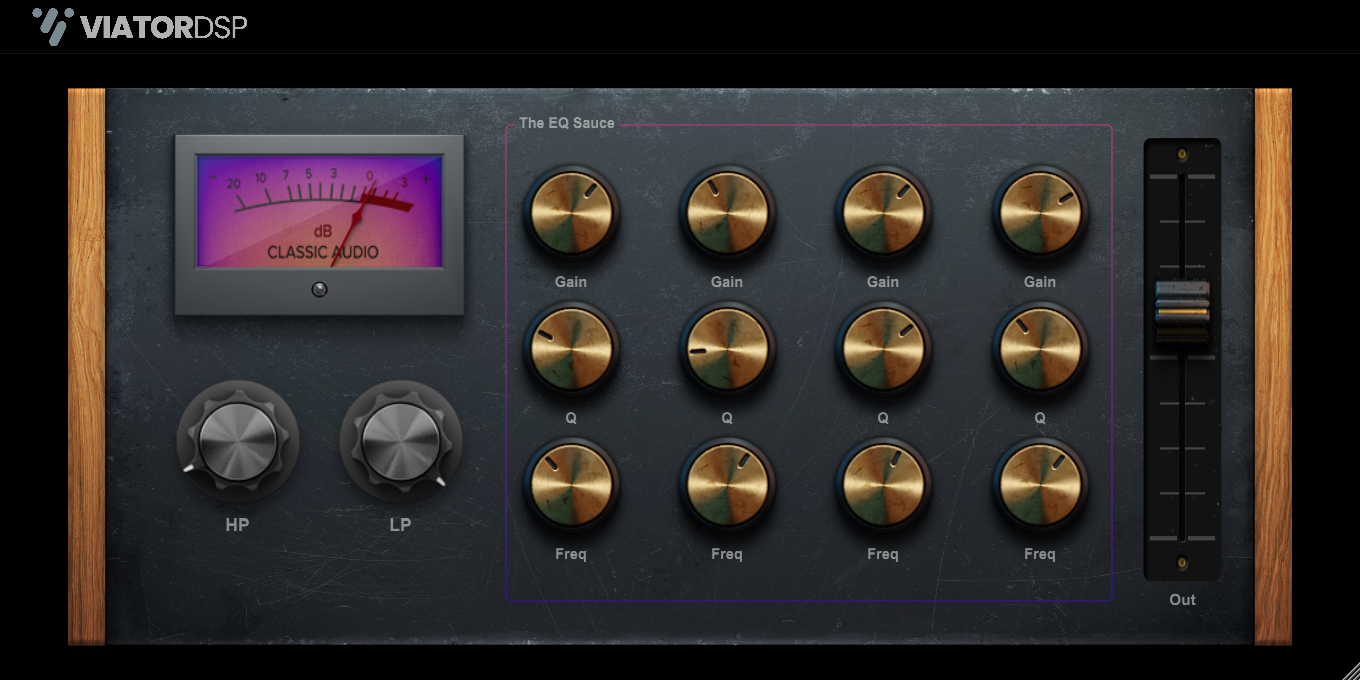Click the third band Freq knob

(x=883, y=485)
